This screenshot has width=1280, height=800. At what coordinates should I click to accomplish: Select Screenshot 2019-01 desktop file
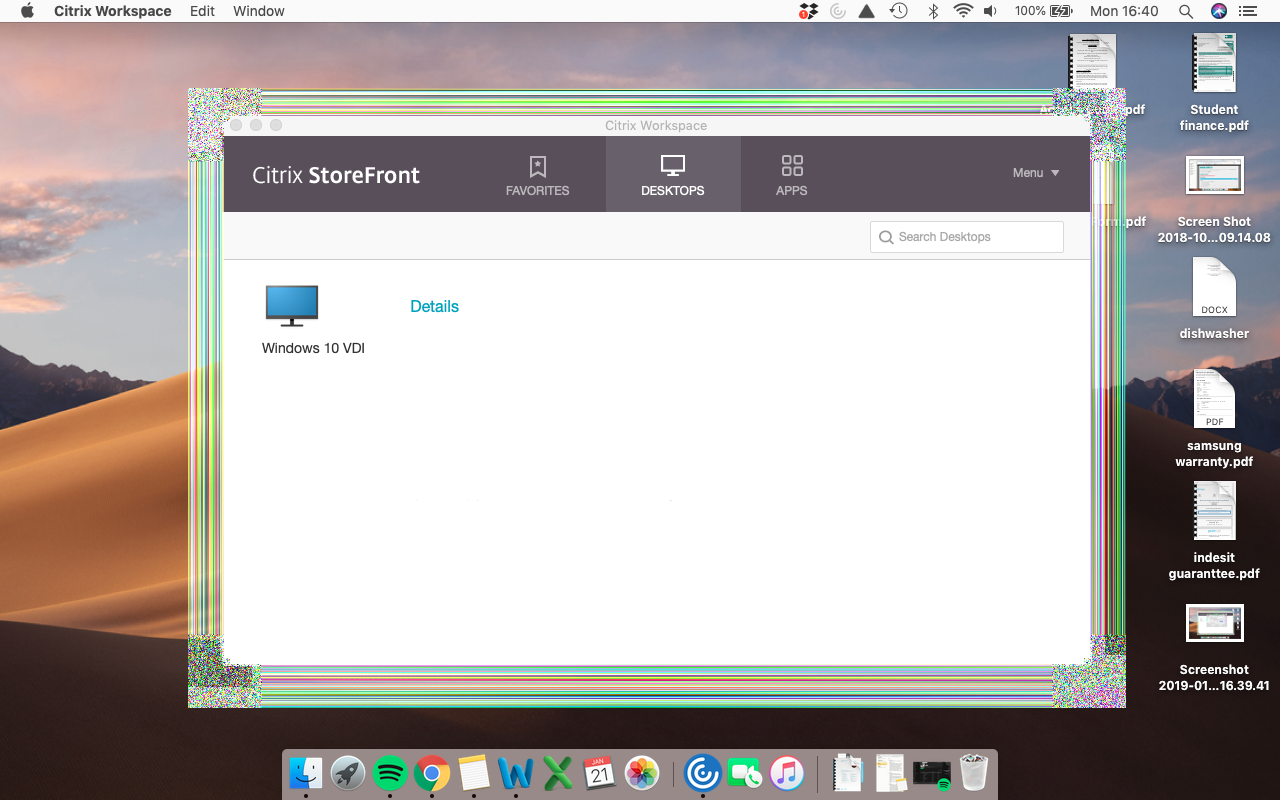(x=1214, y=647)
